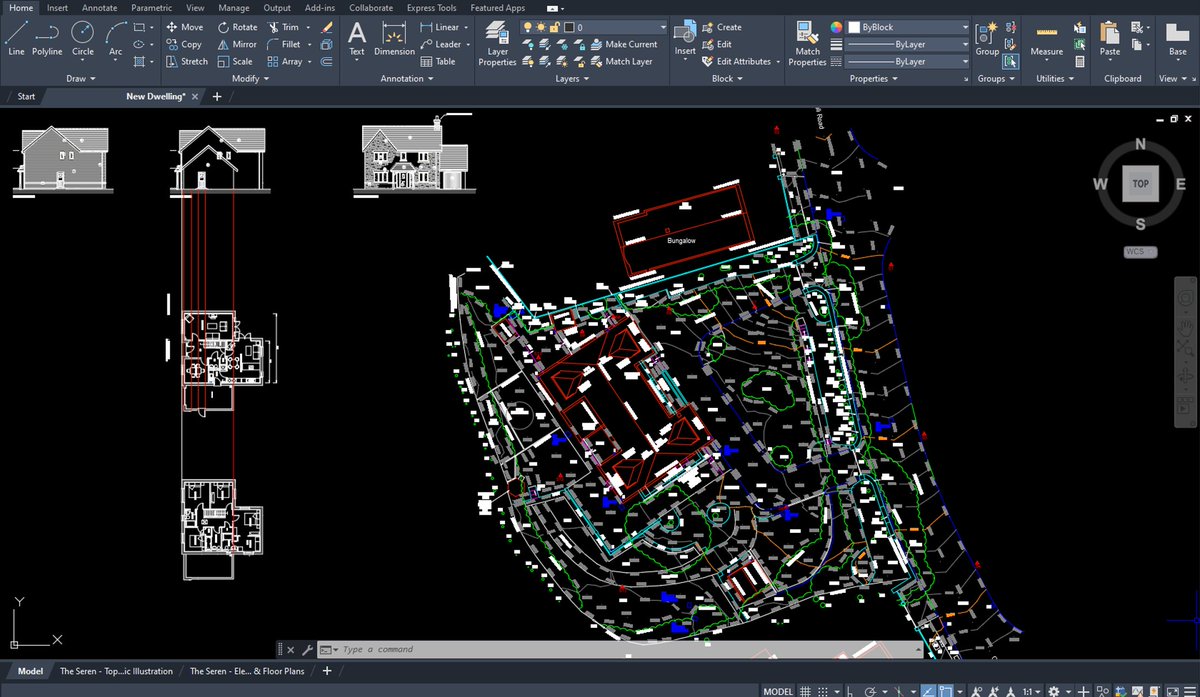Screen dimensions: 1200x697
Task: Click the Offset icon in Modify panel
Action: (326, 61)
